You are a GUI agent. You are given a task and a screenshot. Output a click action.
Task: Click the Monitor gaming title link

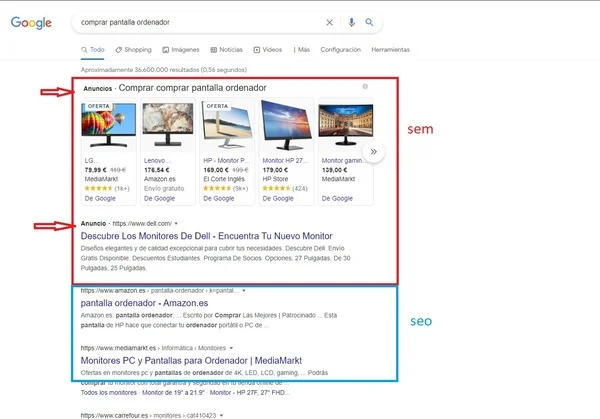coord(343,161)
